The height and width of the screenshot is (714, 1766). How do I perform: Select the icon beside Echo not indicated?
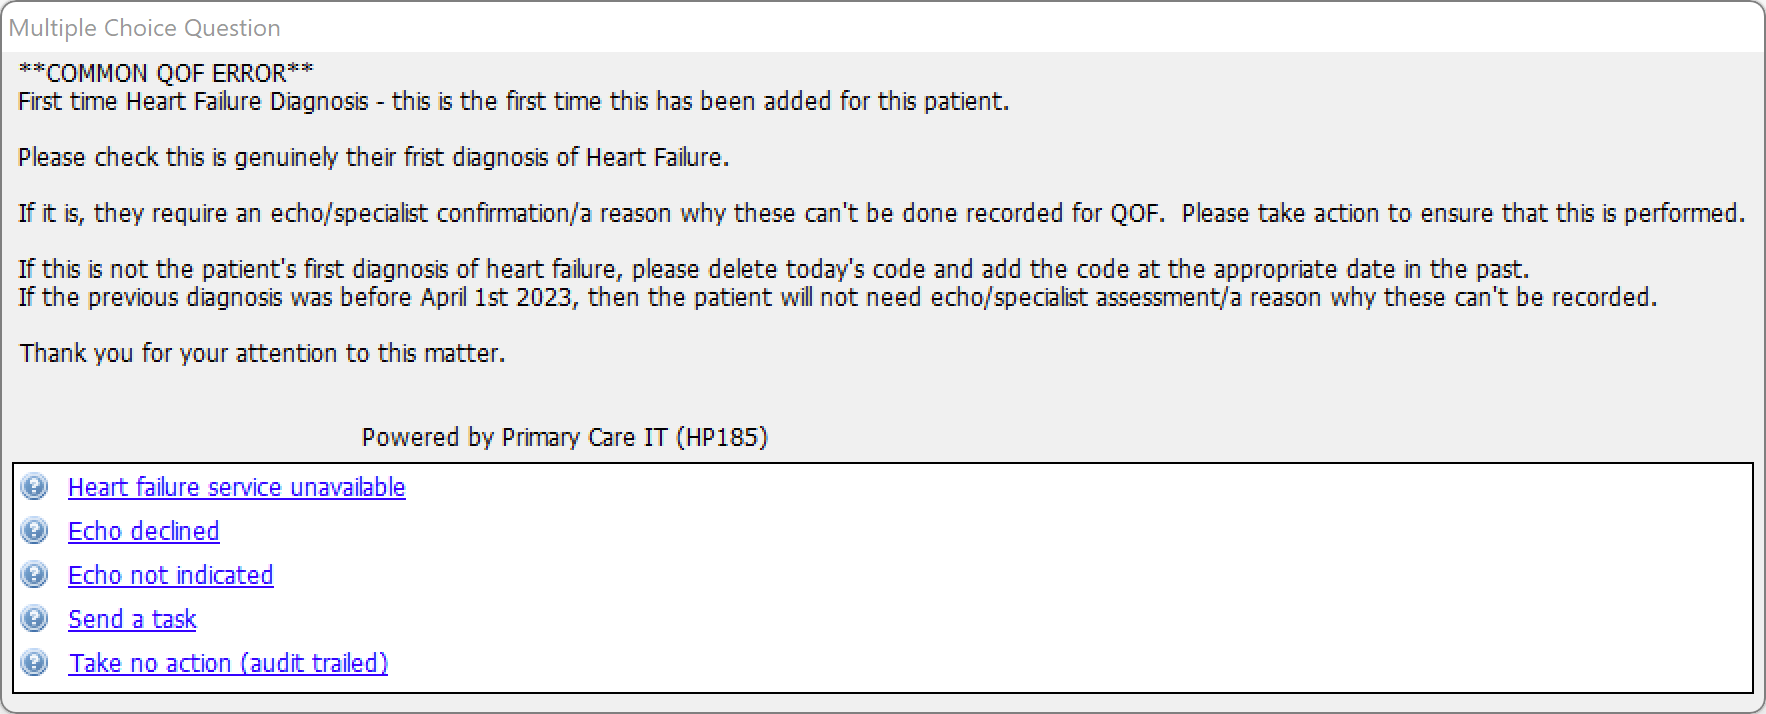click(34, 575)
